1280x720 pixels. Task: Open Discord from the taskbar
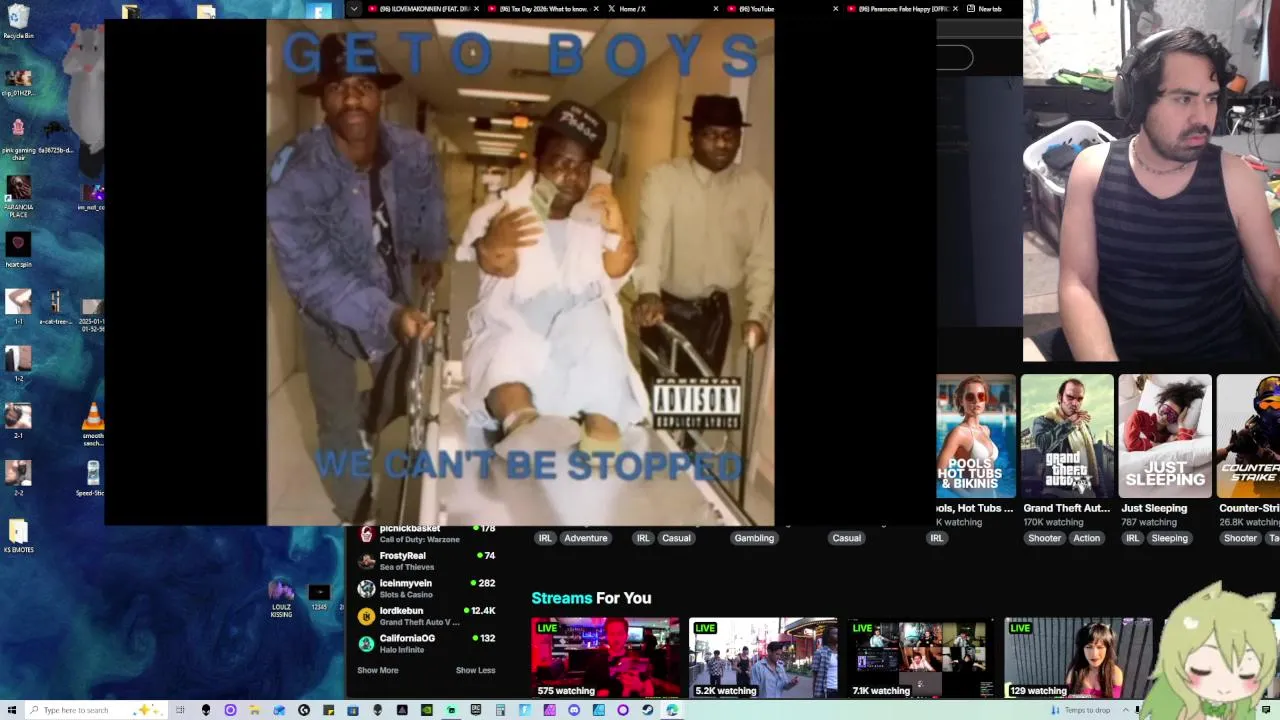pyautogui.click(x=574, y=710)
